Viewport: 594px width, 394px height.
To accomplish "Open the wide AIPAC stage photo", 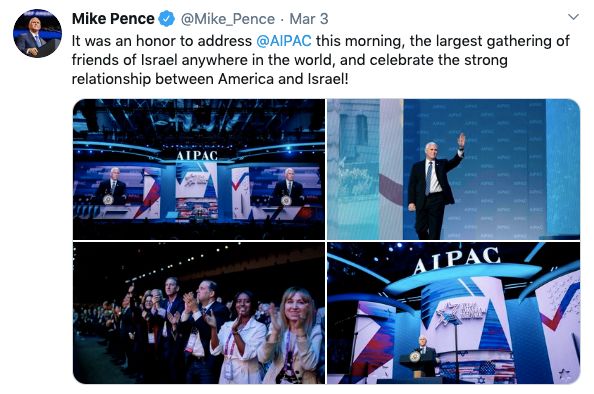I will click(199, 169).
